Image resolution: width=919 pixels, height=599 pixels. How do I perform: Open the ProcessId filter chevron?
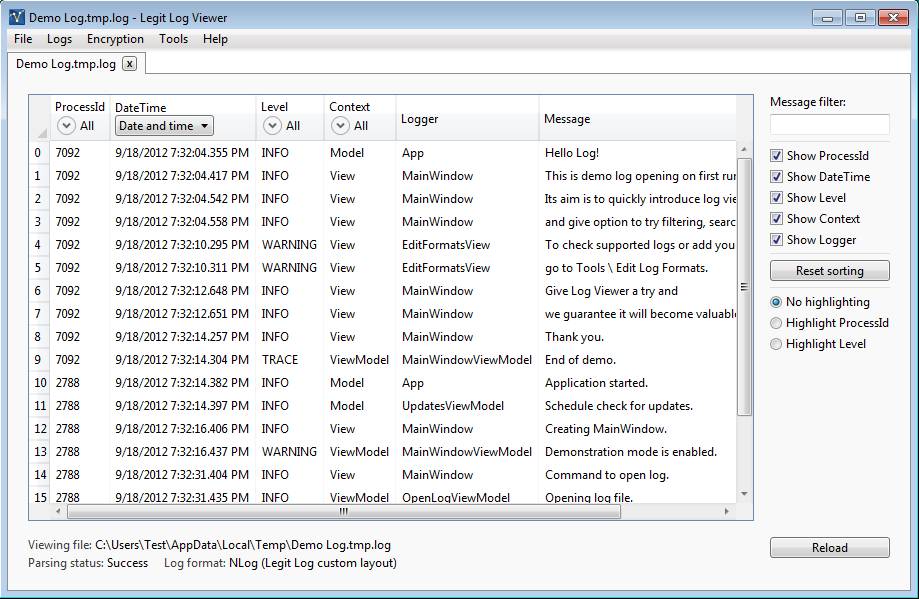pos(66,126)
